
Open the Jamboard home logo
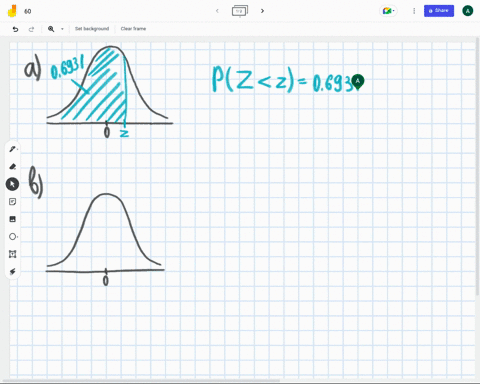12,11
